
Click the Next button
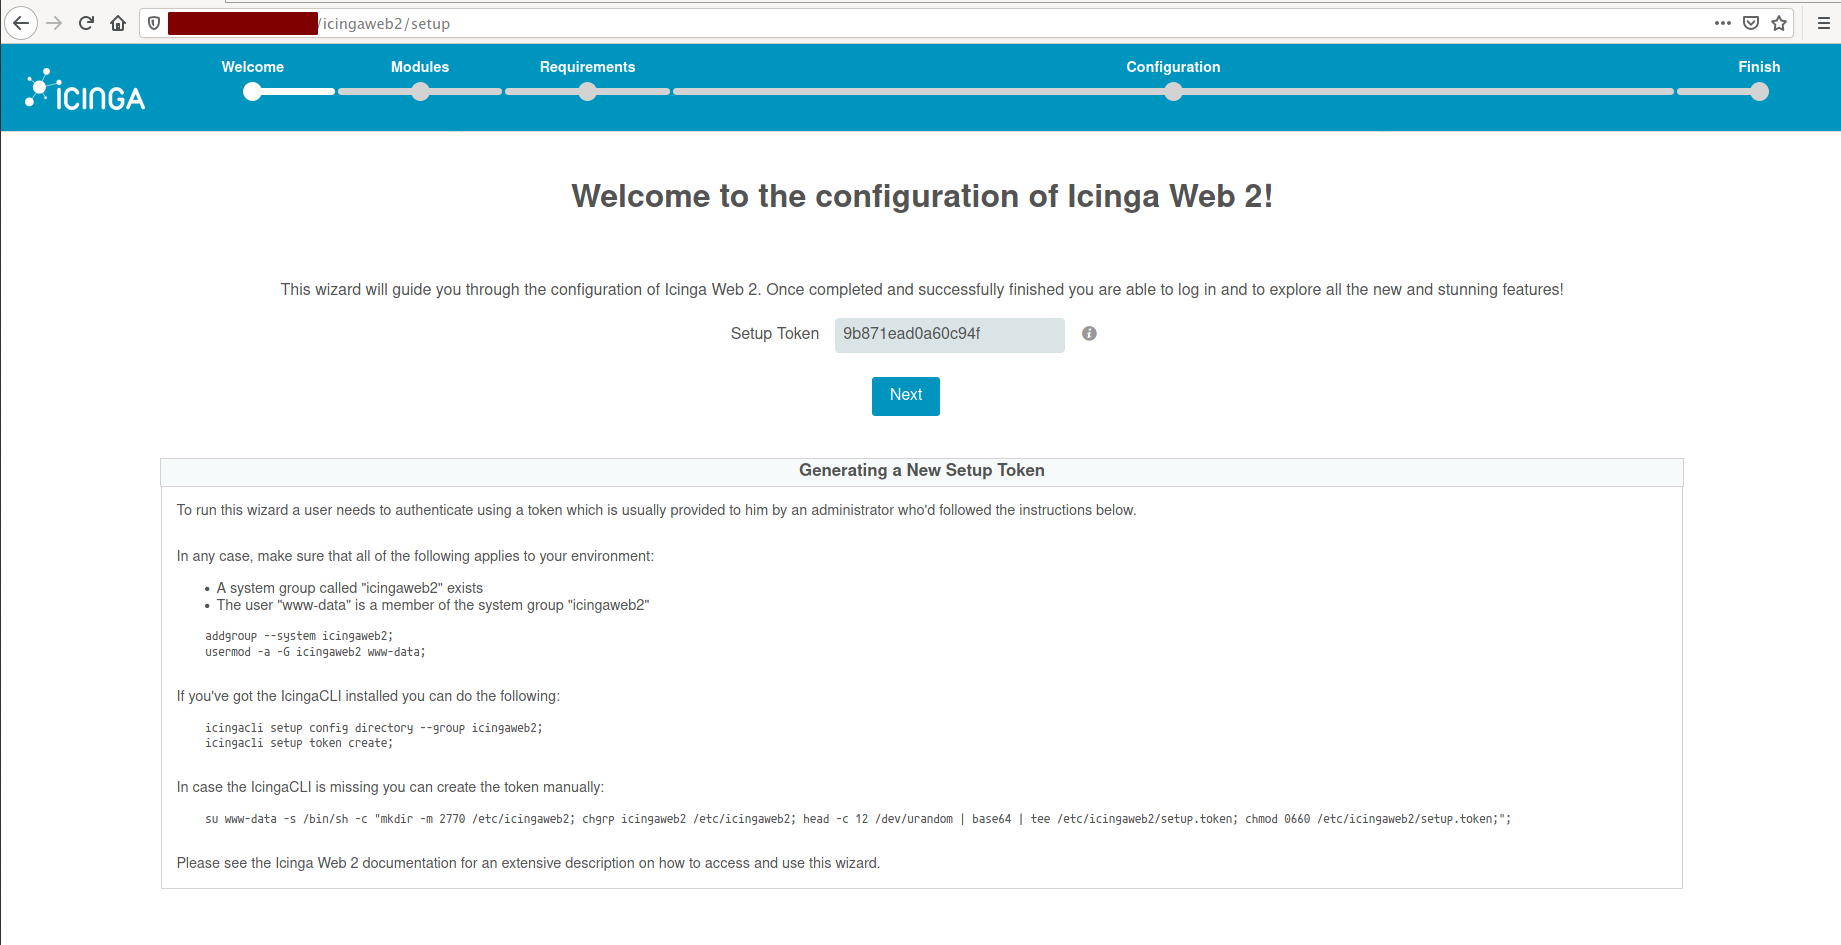pyautogui.click(x=905, y=396)
